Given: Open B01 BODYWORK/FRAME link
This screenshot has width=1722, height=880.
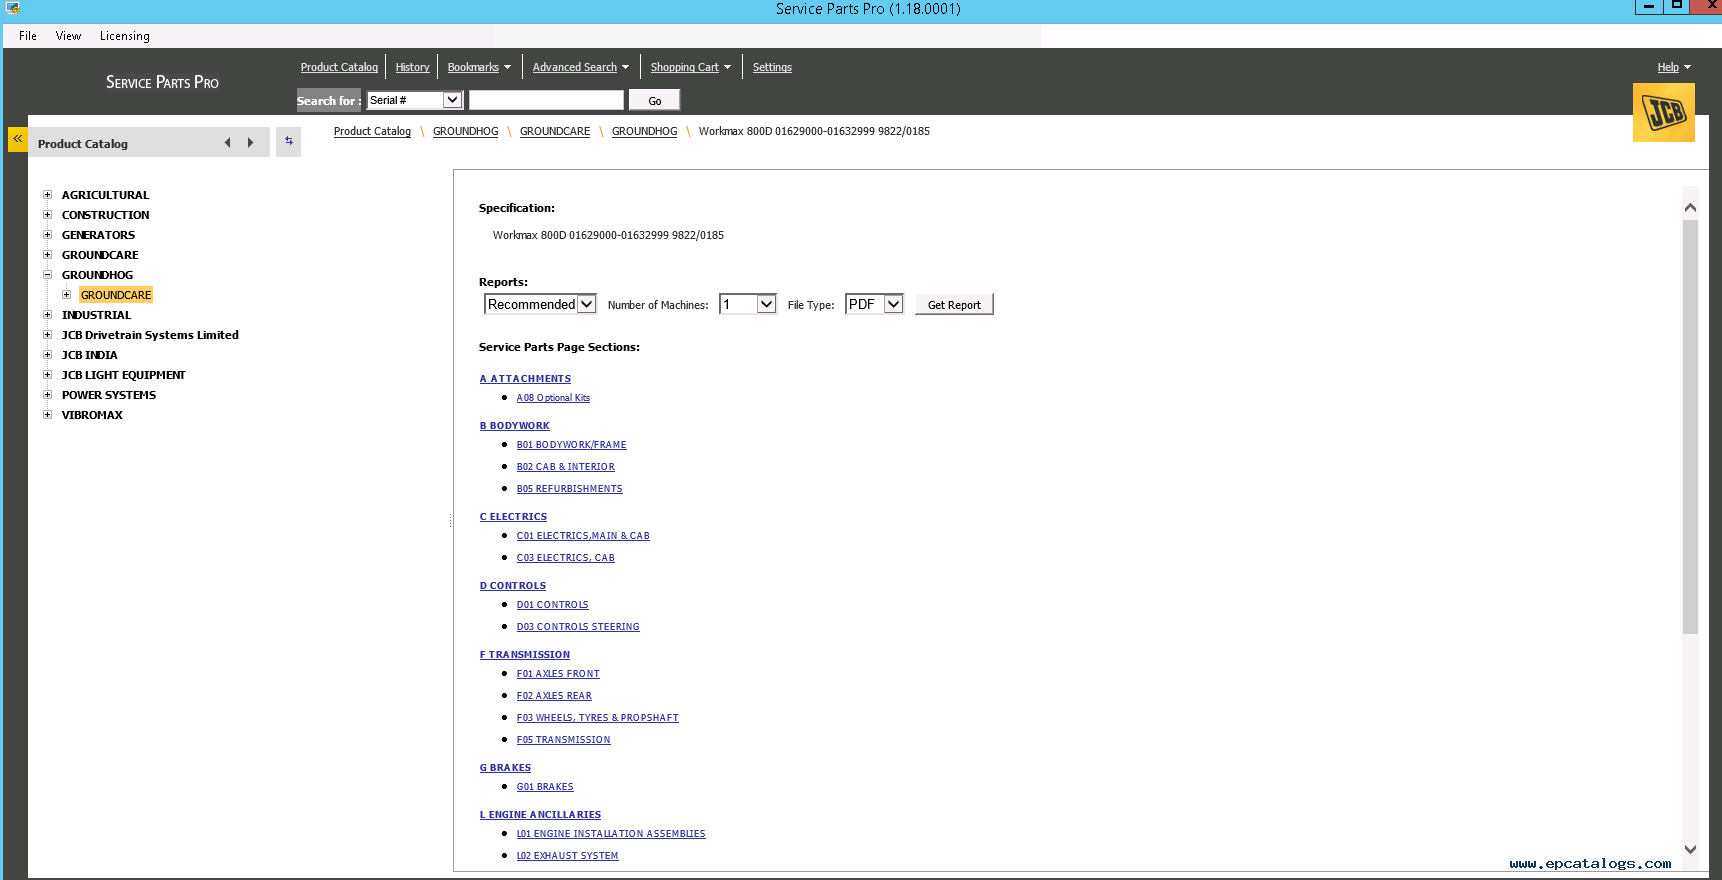Looking at the screenshot, I should [571, 445].
